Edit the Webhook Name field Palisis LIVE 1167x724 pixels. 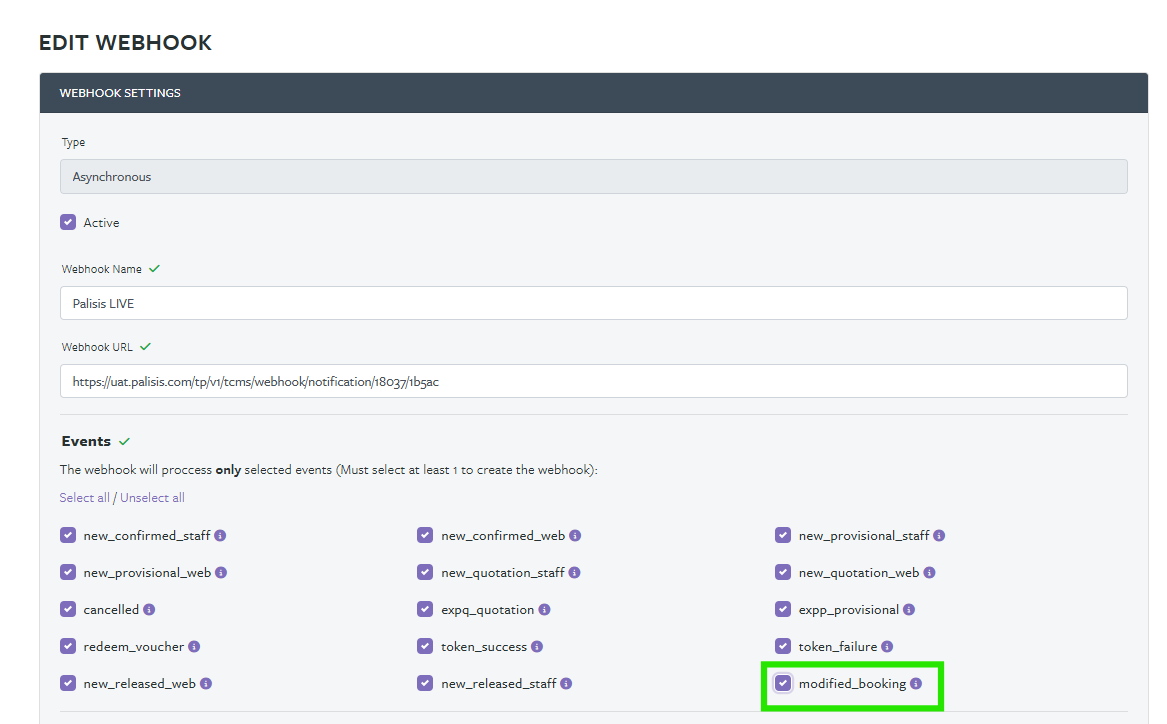tap(594, 304)
